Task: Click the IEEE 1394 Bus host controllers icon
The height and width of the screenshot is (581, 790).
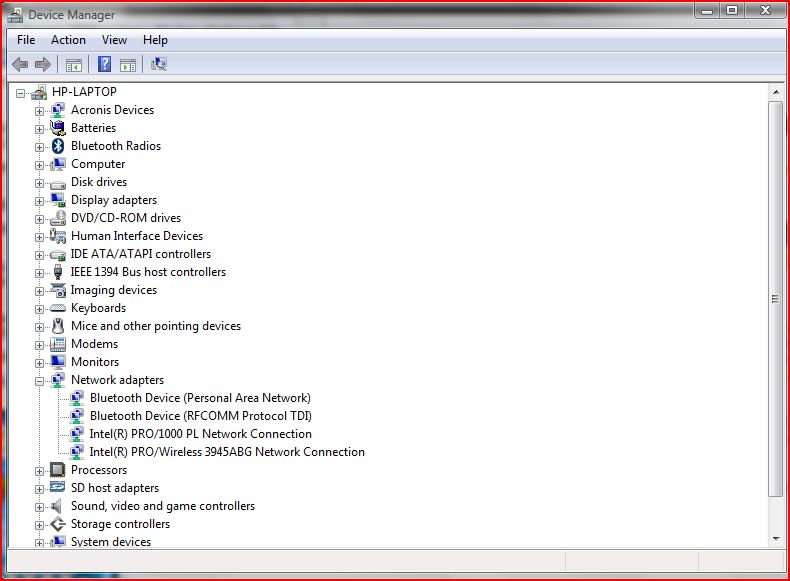Action: (58, 272)
